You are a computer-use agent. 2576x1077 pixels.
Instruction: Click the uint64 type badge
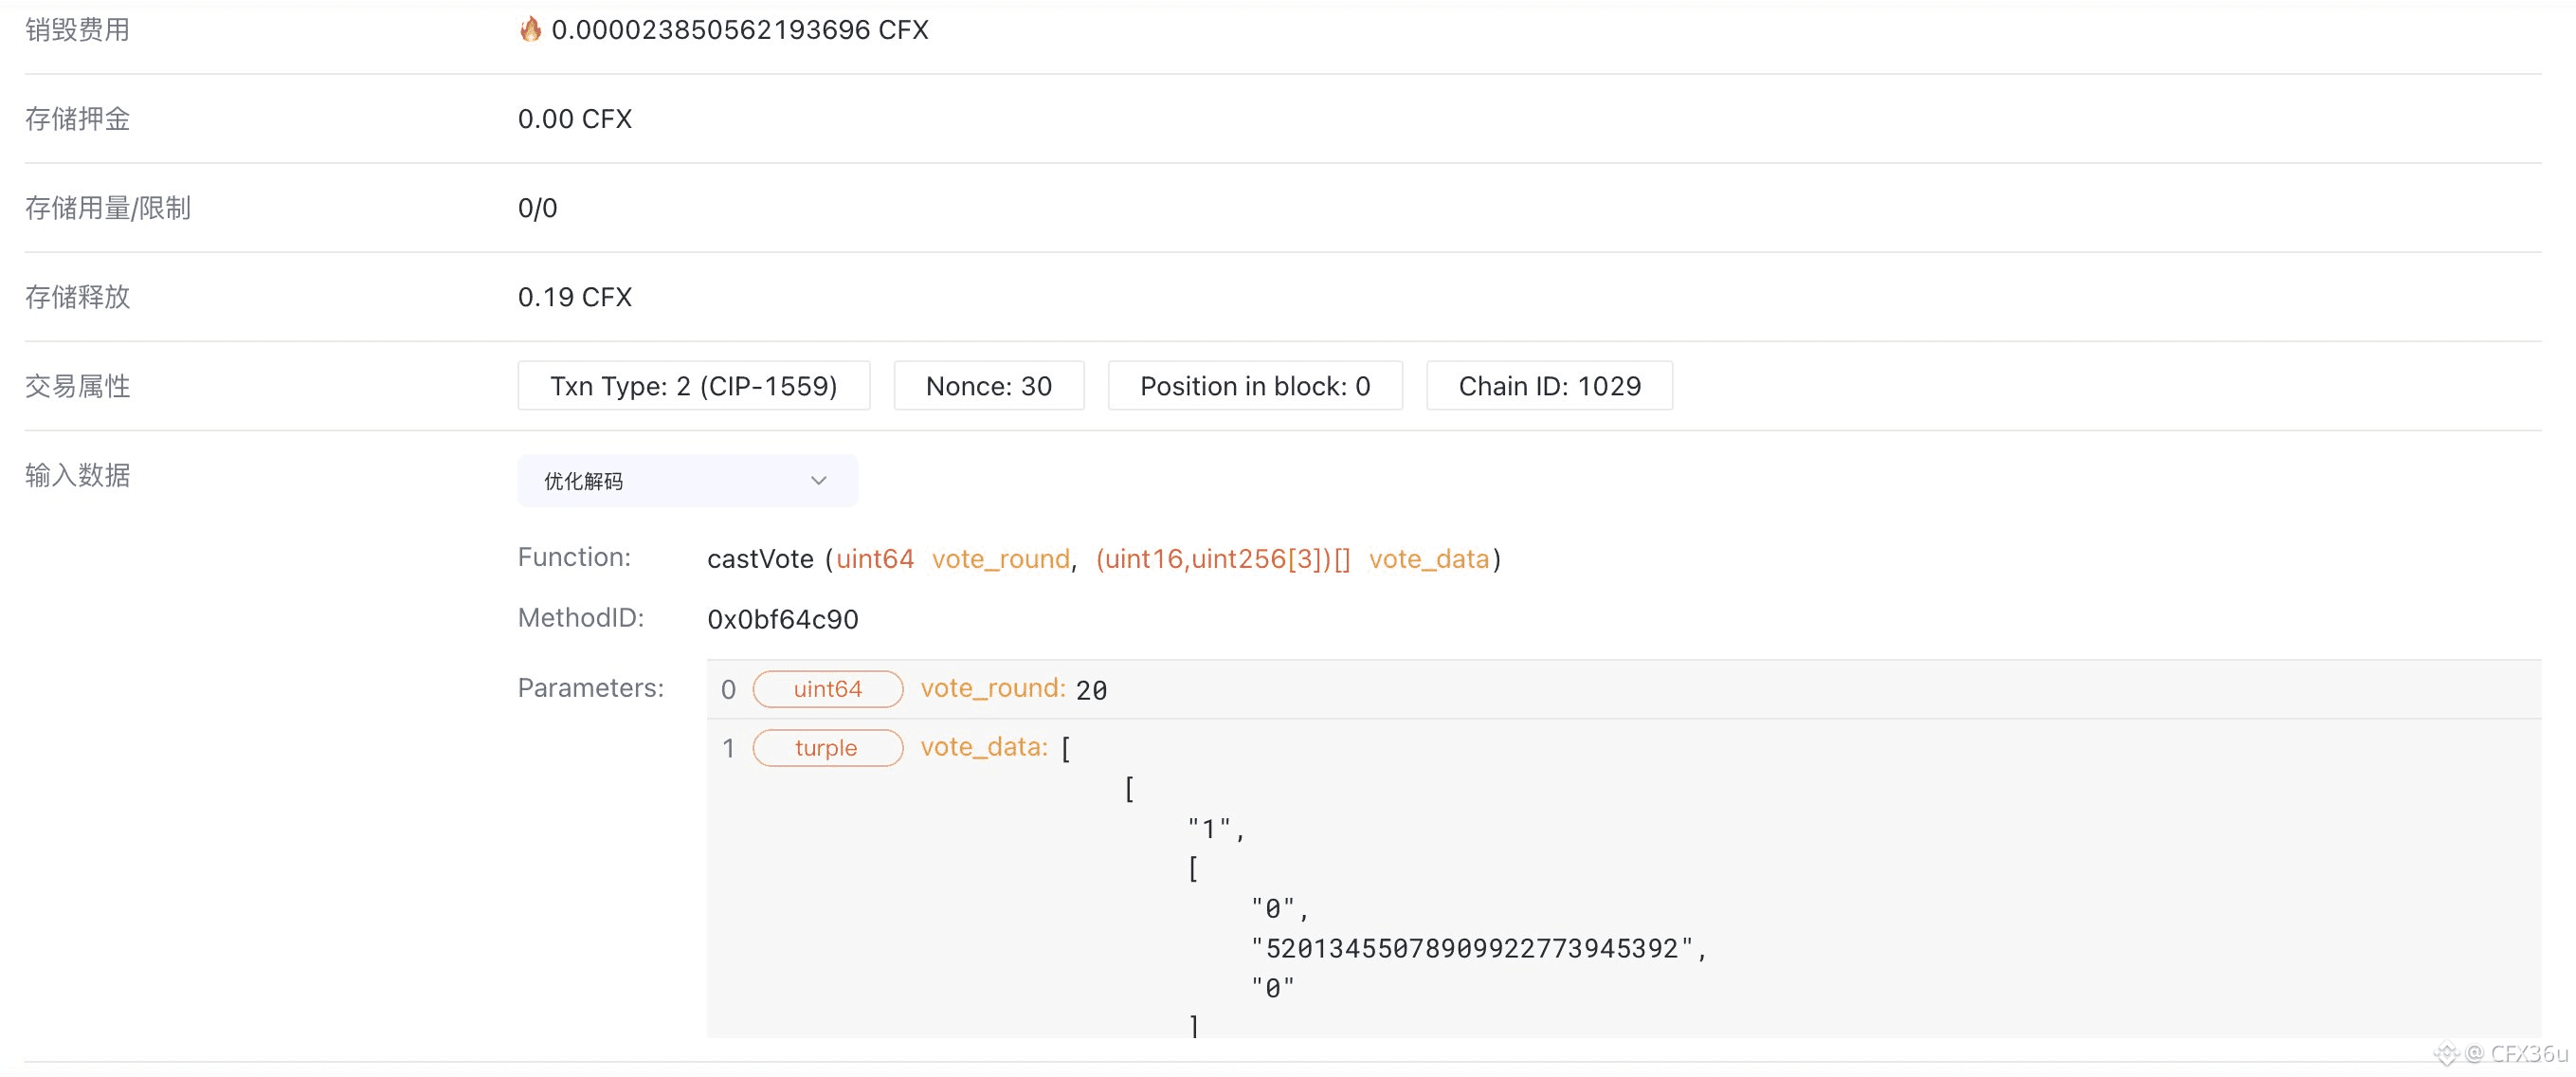pyautogui.click(x=827, y=689)
